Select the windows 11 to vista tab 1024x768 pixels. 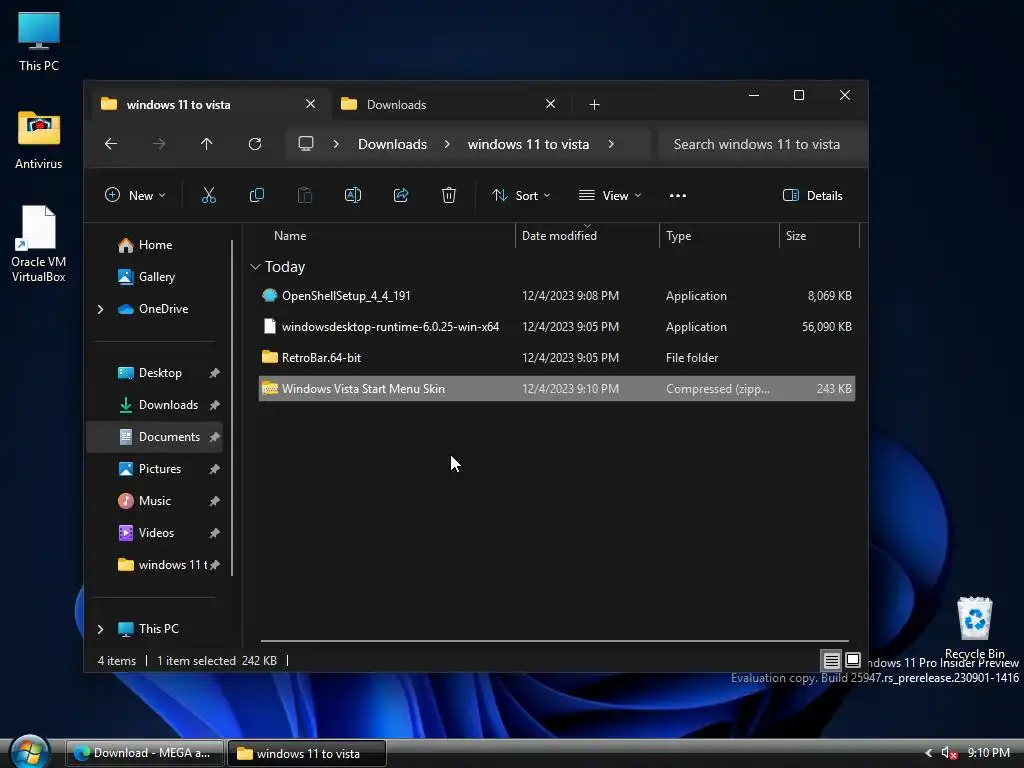pyautogui.click(x=209, y=104)
